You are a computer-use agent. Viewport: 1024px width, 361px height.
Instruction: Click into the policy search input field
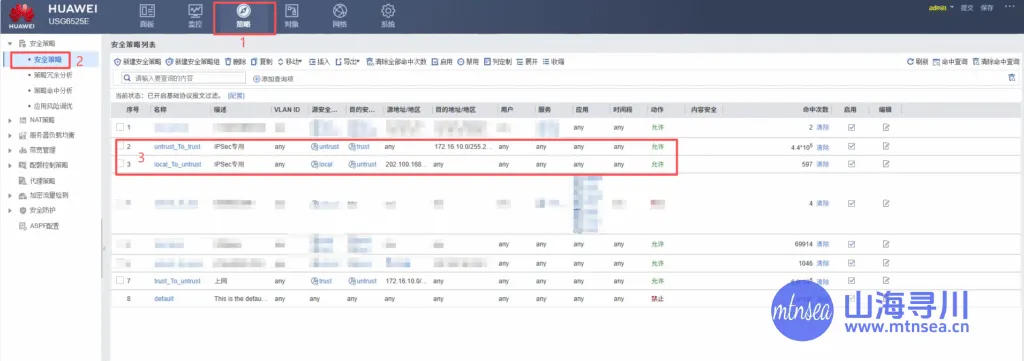pyautogui.click(x=184, y=78)
